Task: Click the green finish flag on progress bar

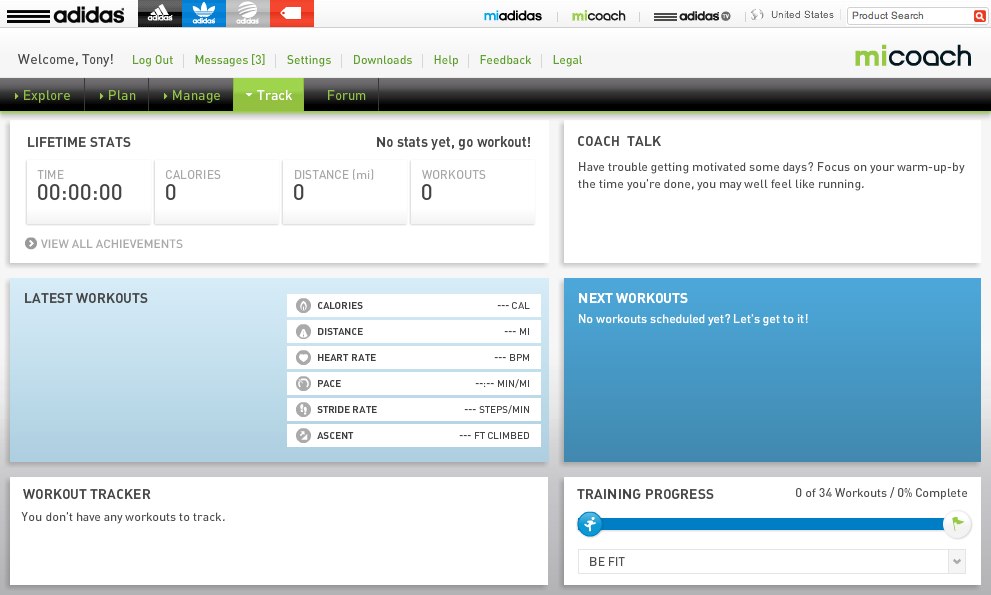Action: coord(957,524)
